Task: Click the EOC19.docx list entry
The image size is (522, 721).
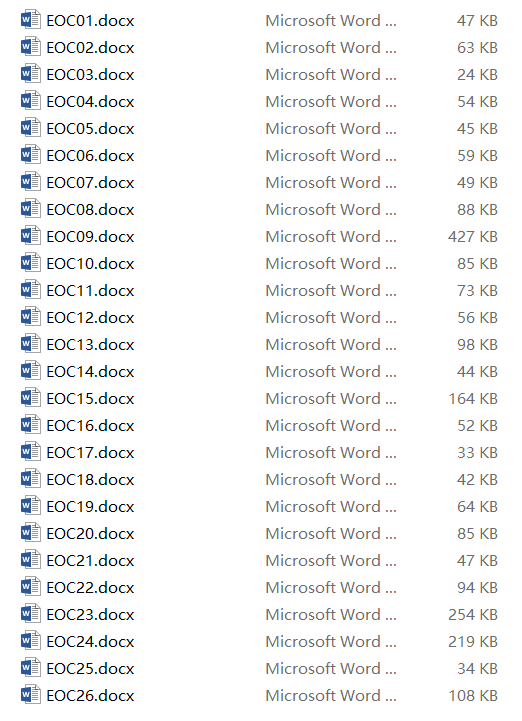Action: pos(91,507)
